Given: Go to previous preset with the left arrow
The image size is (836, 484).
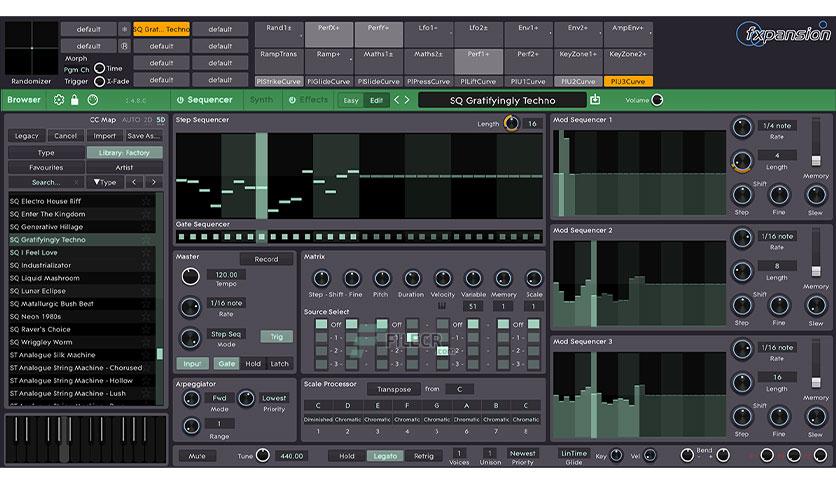Looking at the screenshot, I should [x=396, y=100].
